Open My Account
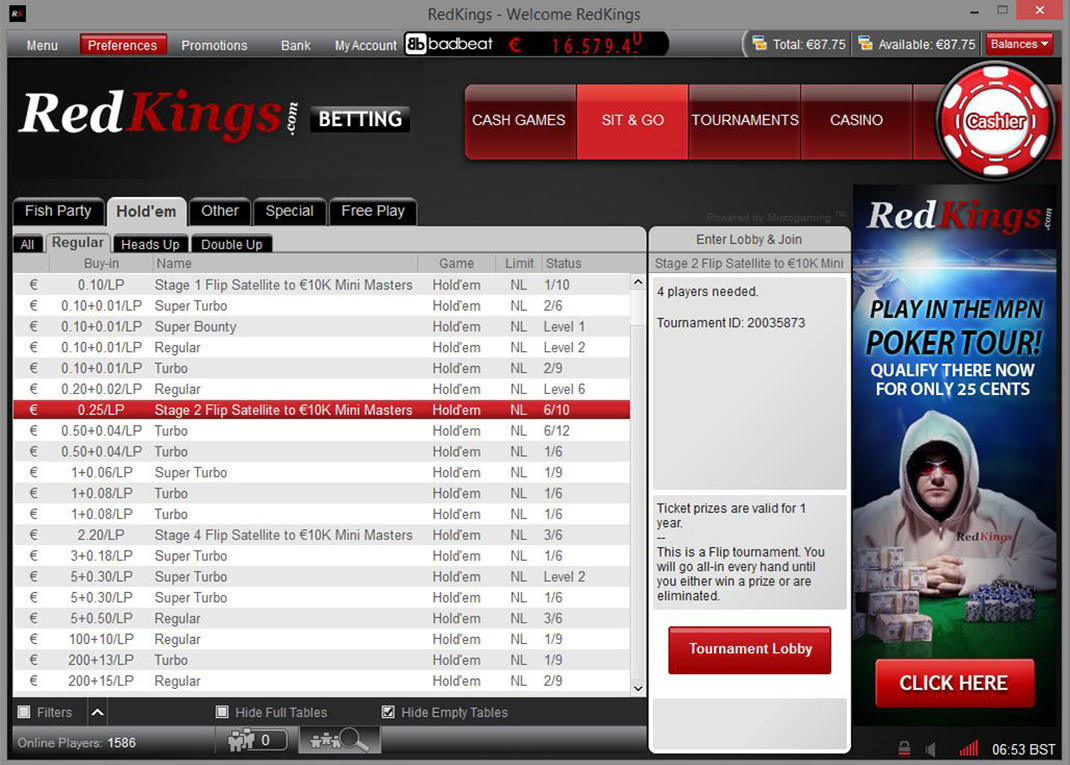 (365, 45)
